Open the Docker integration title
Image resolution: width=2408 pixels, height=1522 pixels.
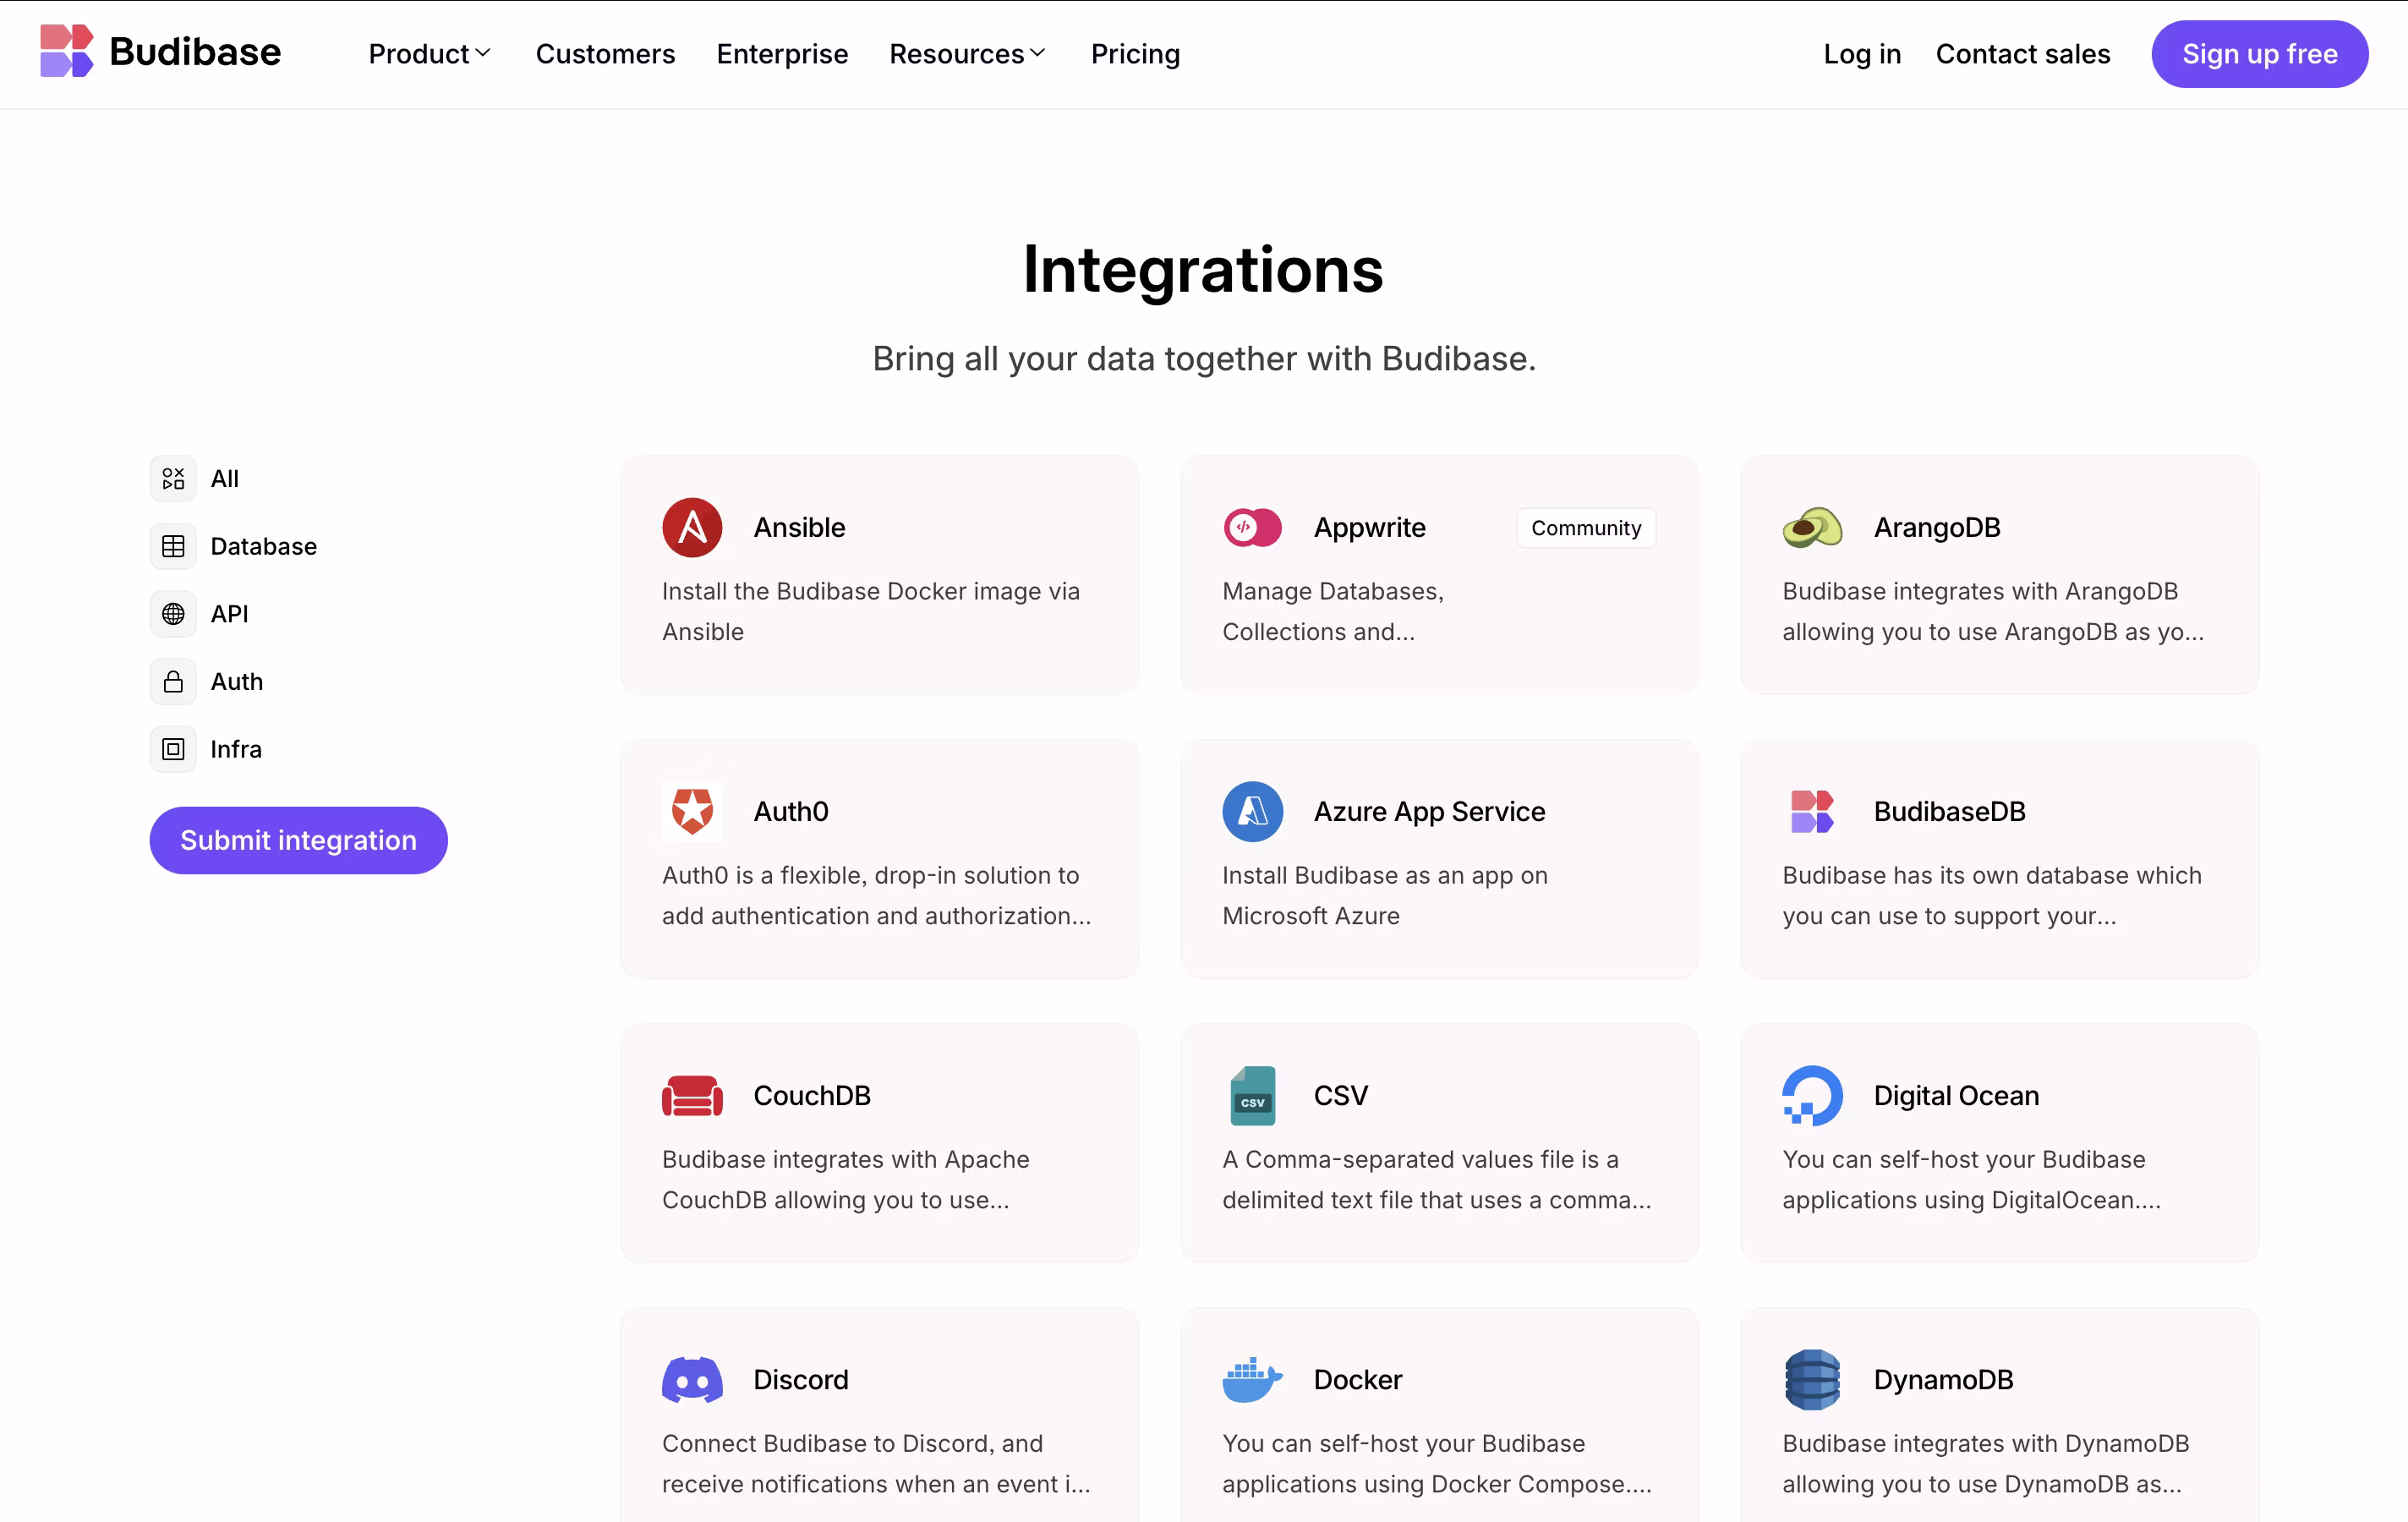pyautogui.click(x=1357, y=1379)
